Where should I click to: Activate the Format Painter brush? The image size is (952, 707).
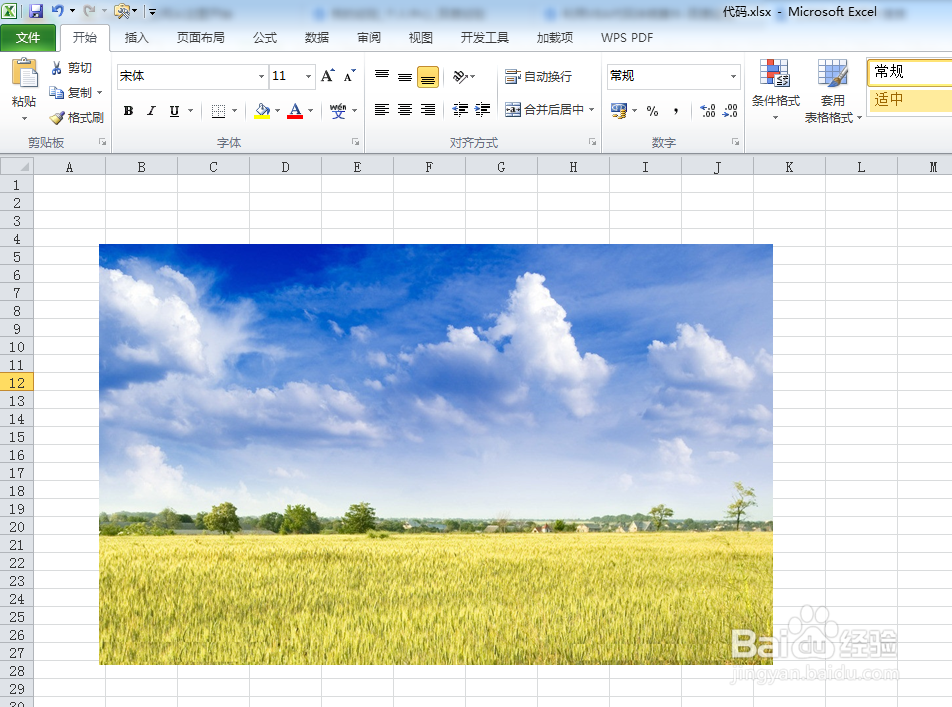(x=57, y=117)
